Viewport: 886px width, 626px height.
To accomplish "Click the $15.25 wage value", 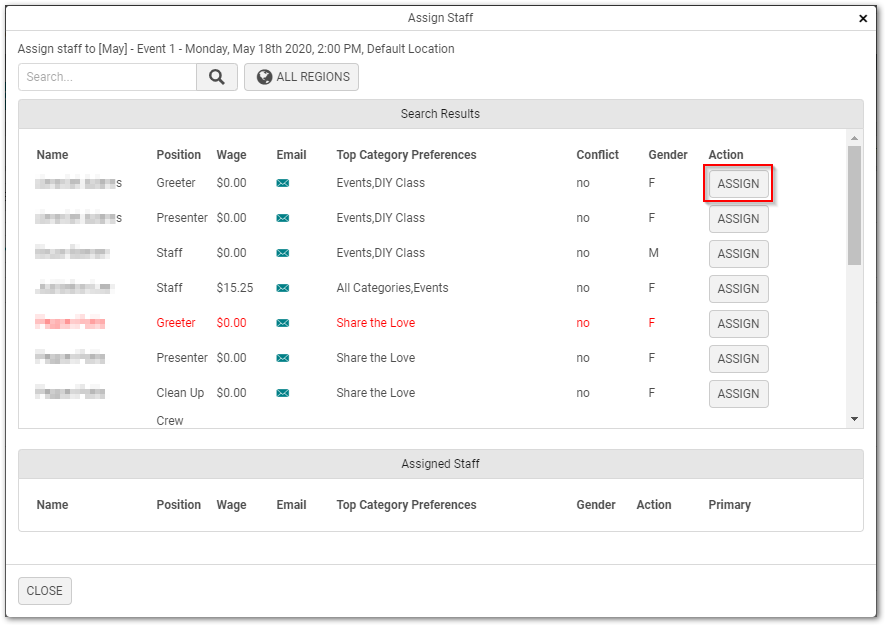I will pyautogui.click(x=234, y=288).
